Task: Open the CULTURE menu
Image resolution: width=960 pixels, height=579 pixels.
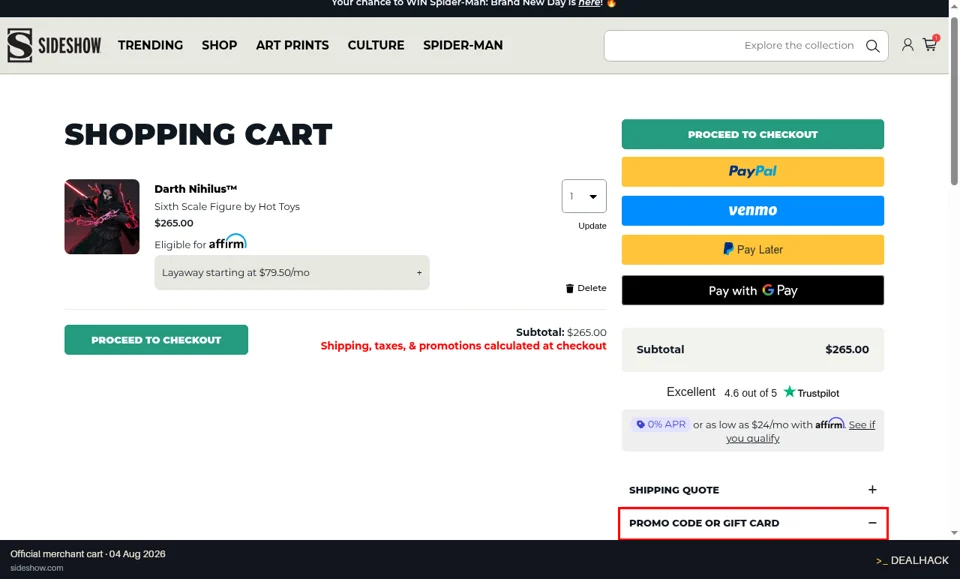Action: (376, 45)
